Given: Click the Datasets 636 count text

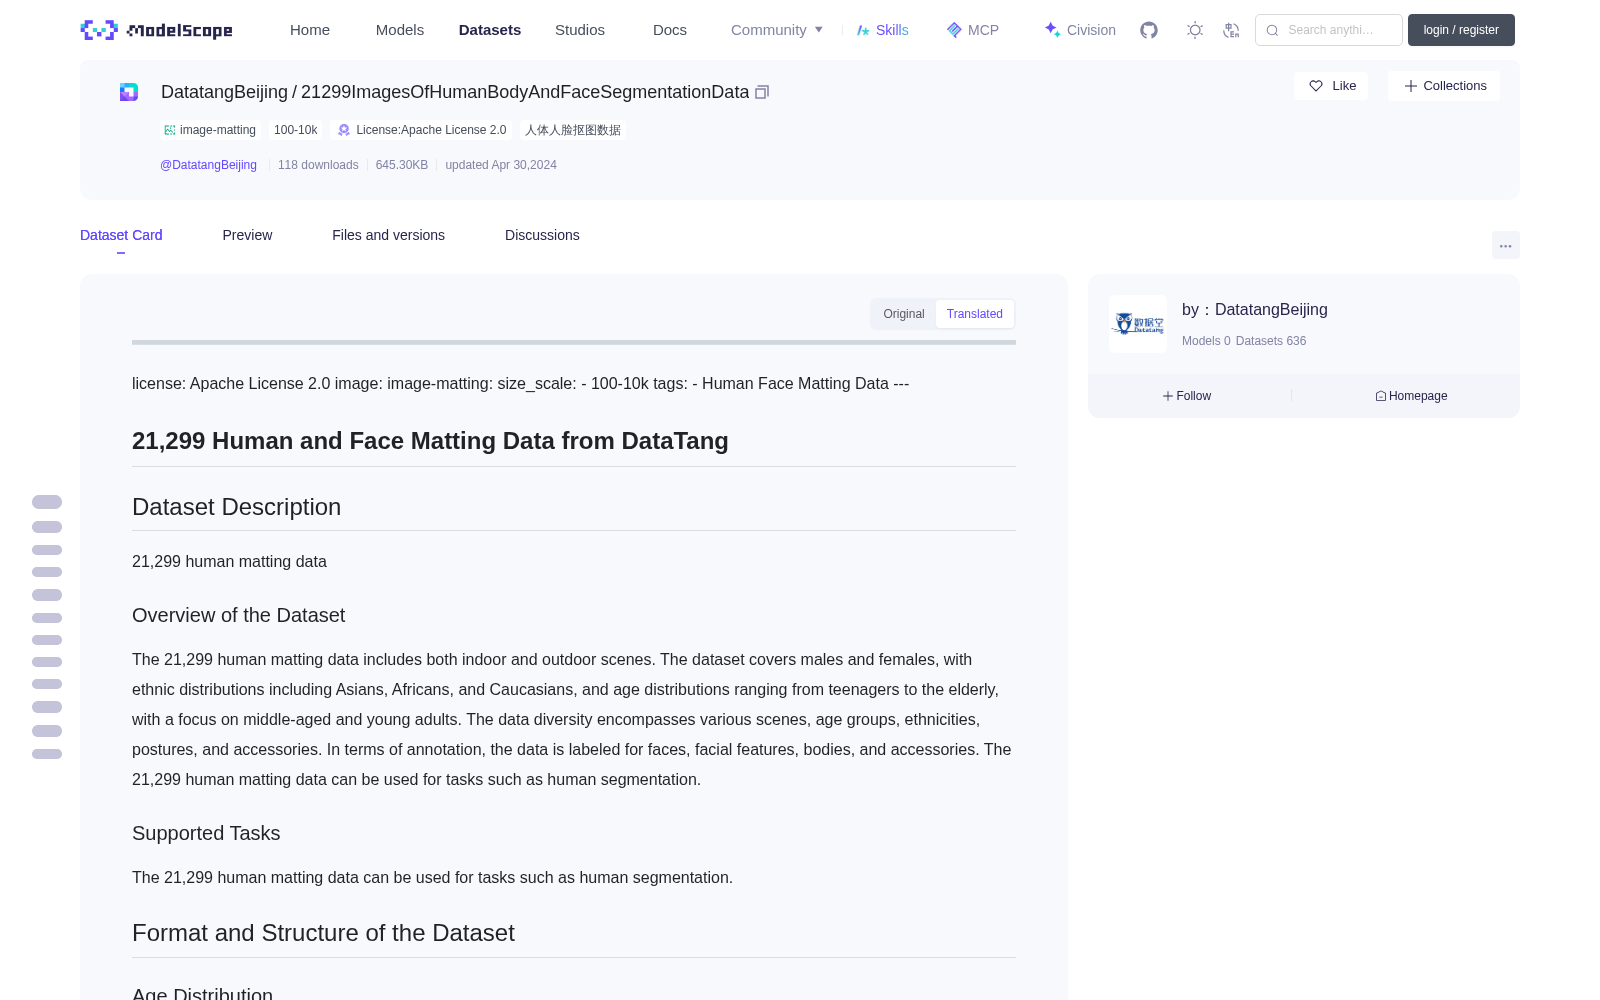Looking at the screenshot, I should point(1271,341).
